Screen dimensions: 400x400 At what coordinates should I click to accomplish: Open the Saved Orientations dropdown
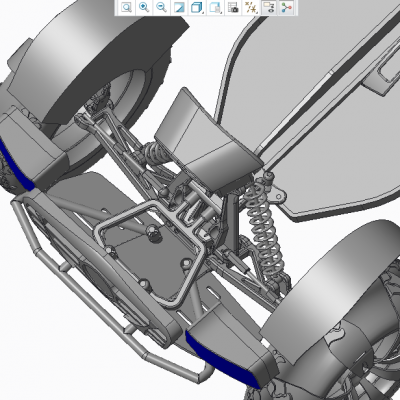click(215, 7)
